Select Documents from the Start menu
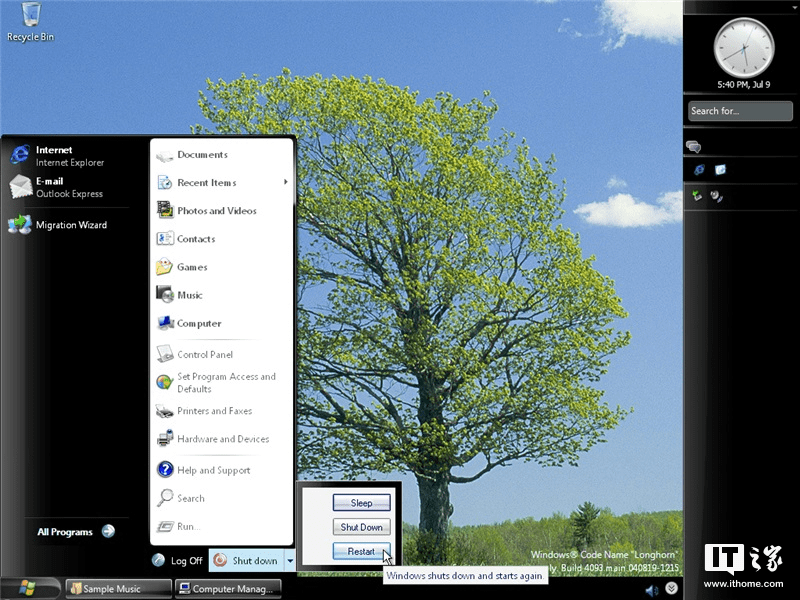 [203, 155]
